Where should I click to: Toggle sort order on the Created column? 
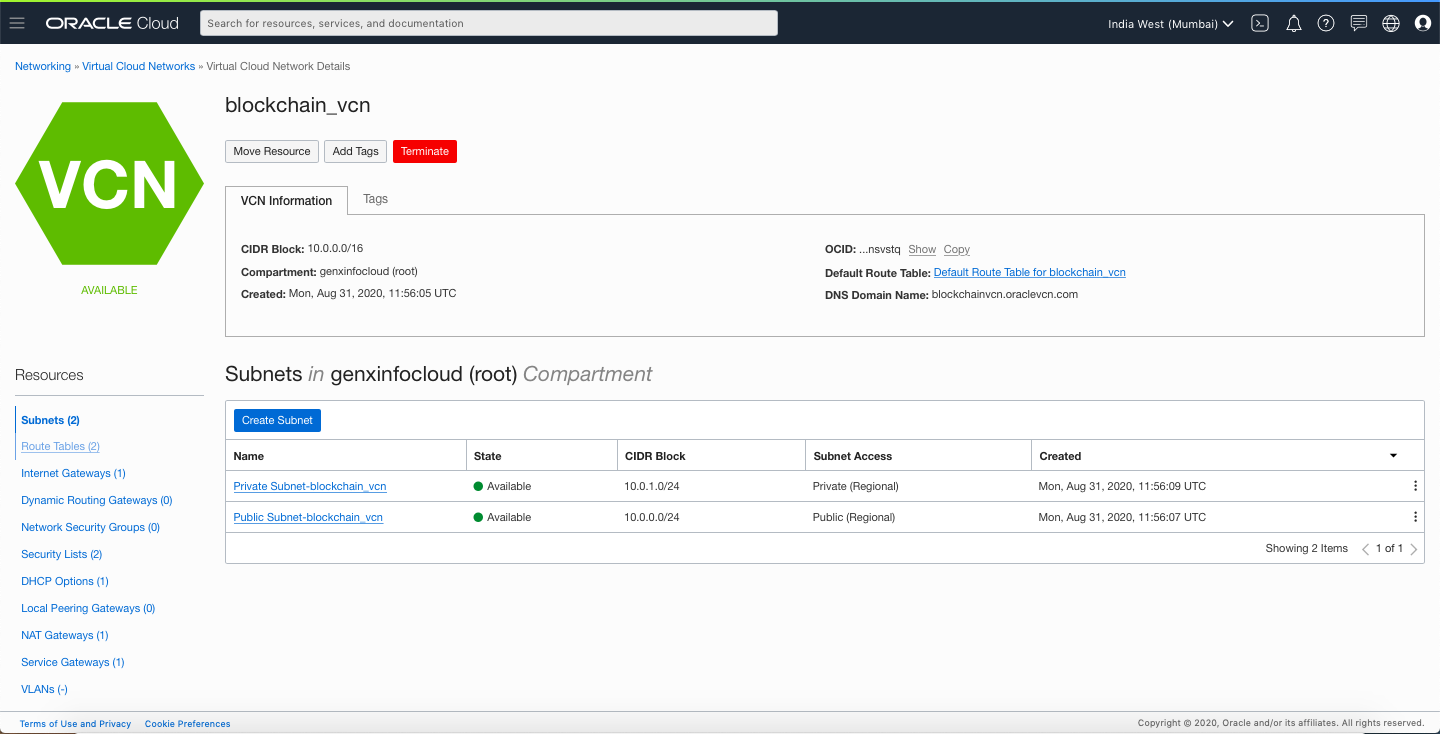point(1393,455)
